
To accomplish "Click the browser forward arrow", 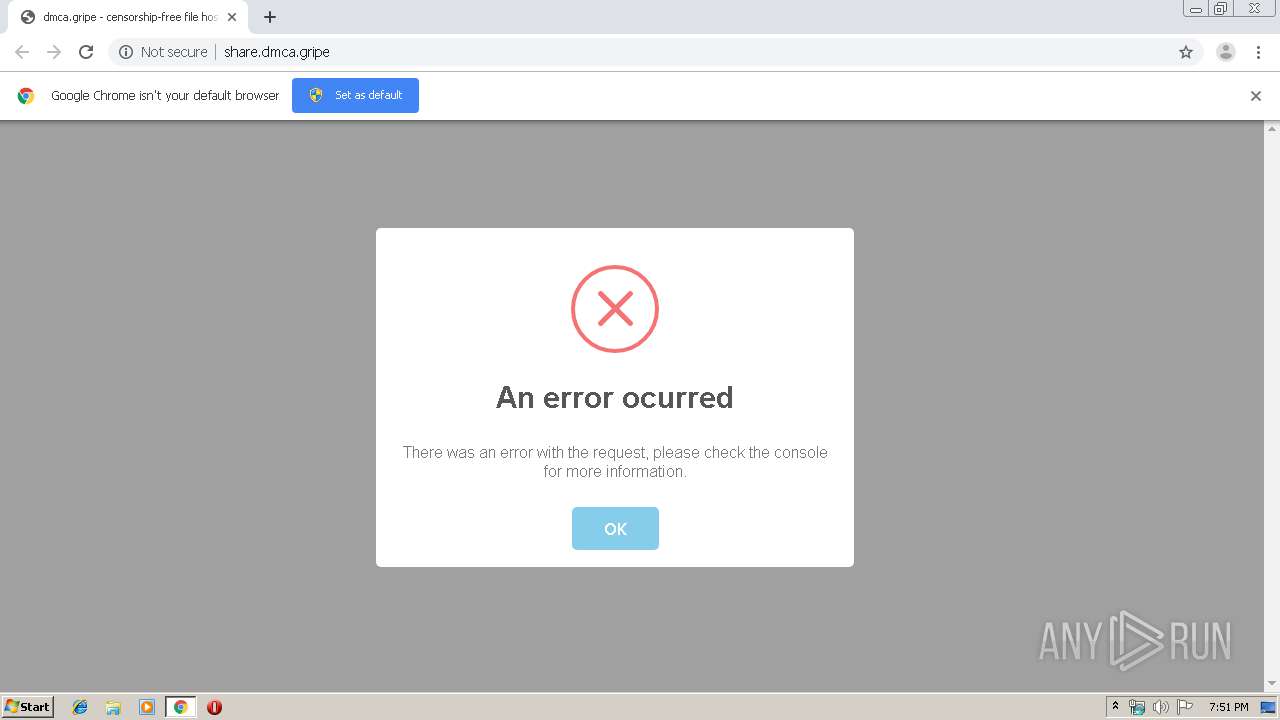I will 54,52.
